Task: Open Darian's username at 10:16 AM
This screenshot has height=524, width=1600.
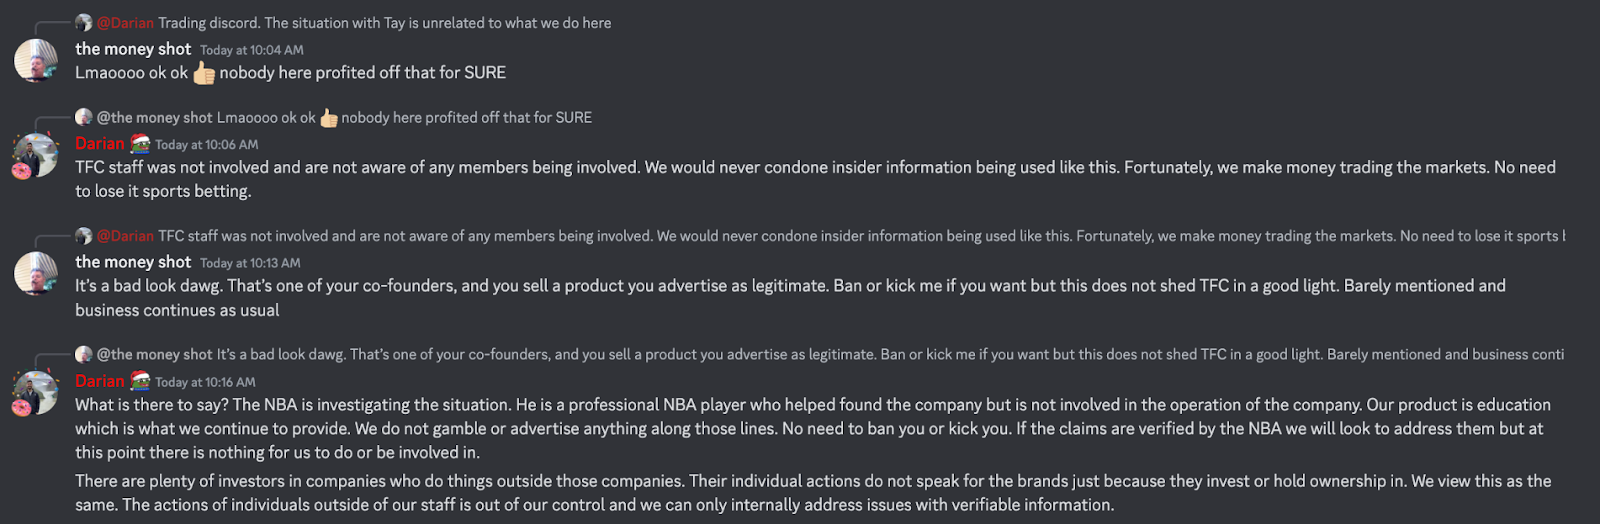Action: point(100,381)
